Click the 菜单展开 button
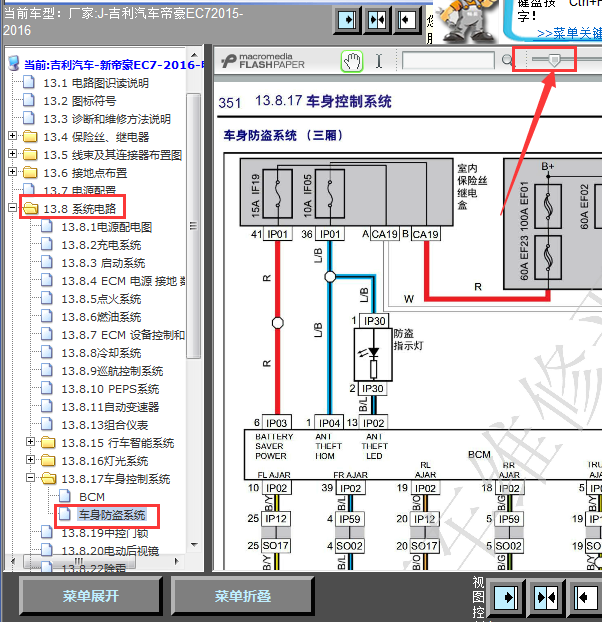 (x=90, y=596)
